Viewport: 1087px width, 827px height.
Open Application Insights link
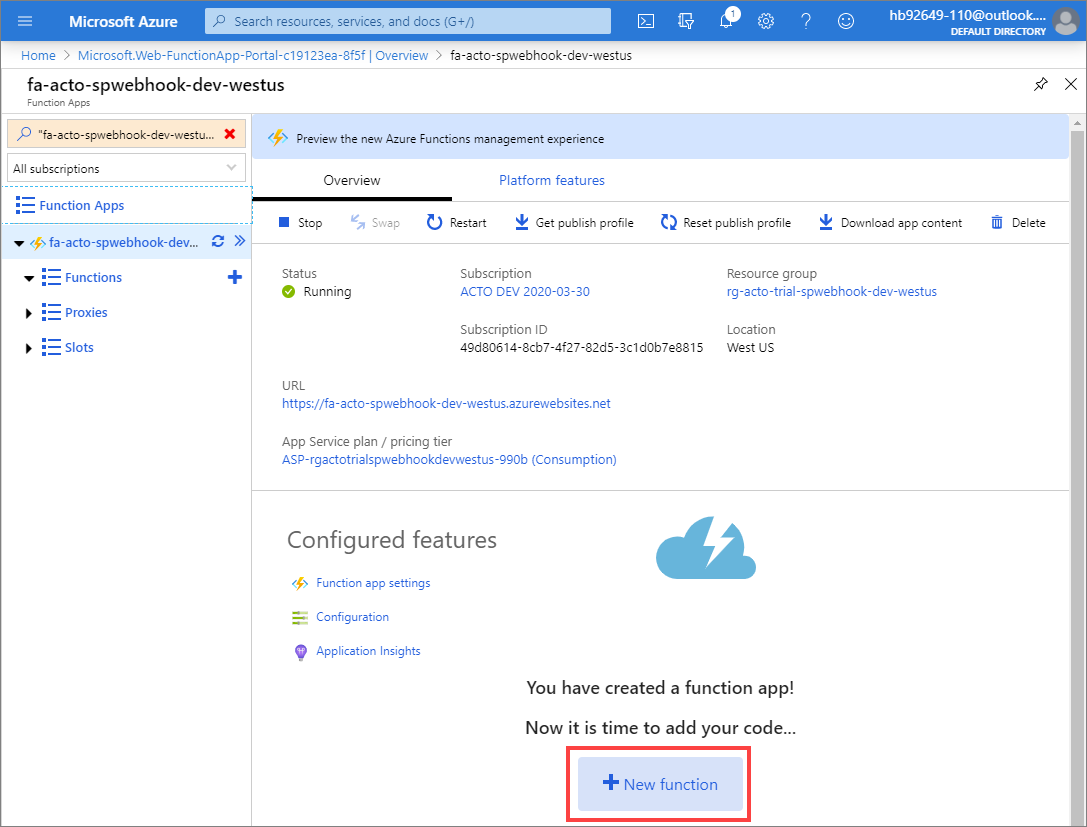[x=368, y=651]
